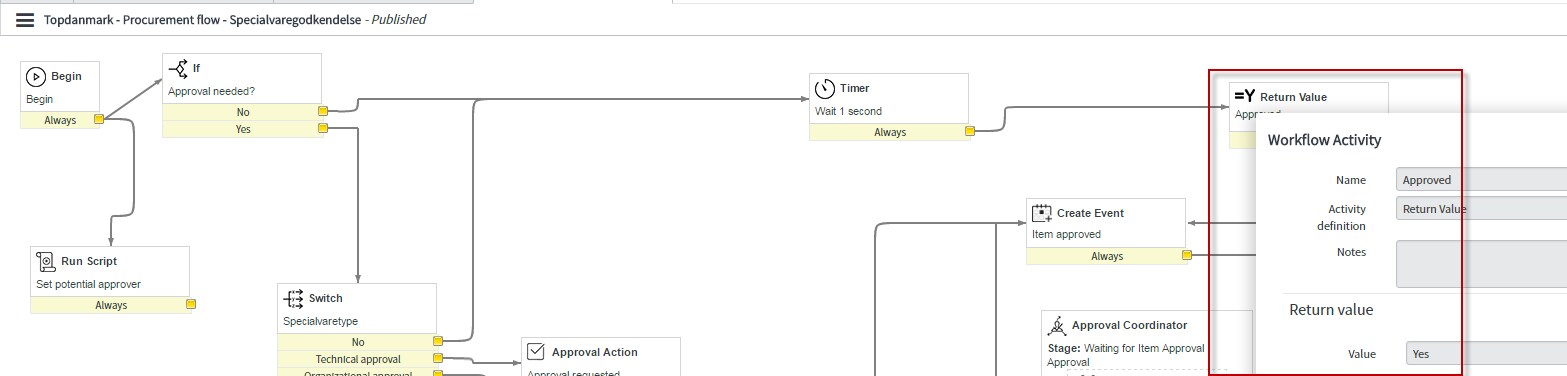Click the No condition of the If activity
The height and width of the screenshot is (376, 1567).
tap(242, 112)
